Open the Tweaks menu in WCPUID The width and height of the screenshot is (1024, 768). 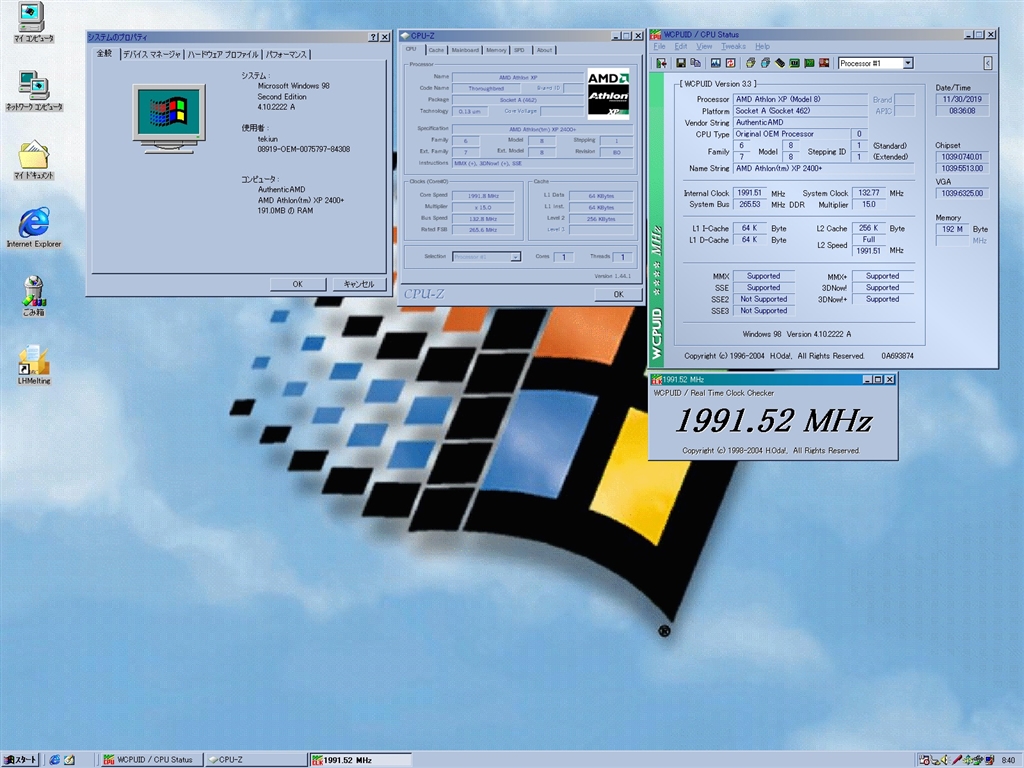[x=733, y=47]
